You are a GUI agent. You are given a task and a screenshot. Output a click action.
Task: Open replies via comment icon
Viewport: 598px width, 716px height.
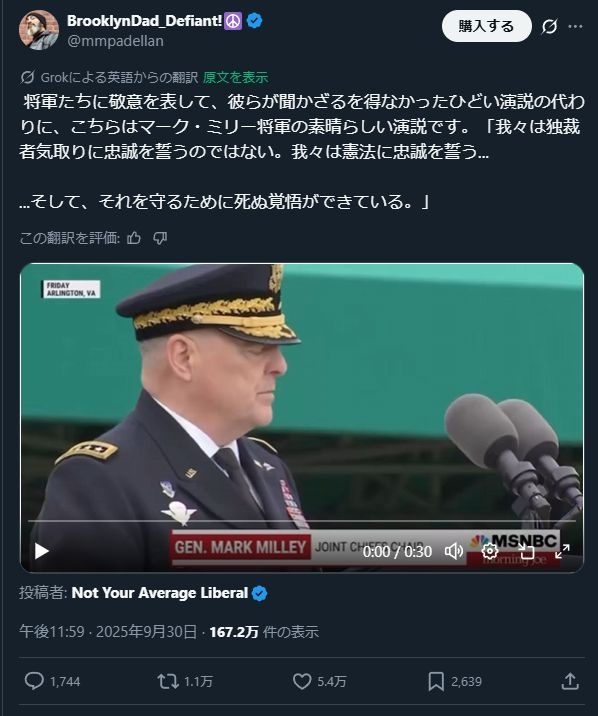click(x=34, y=681)
